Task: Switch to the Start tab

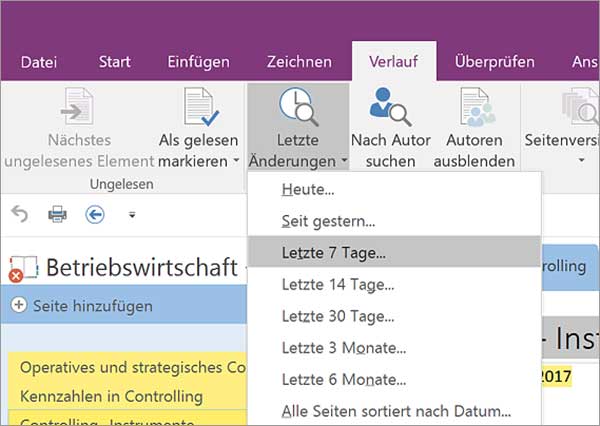Action: (114, 62)
